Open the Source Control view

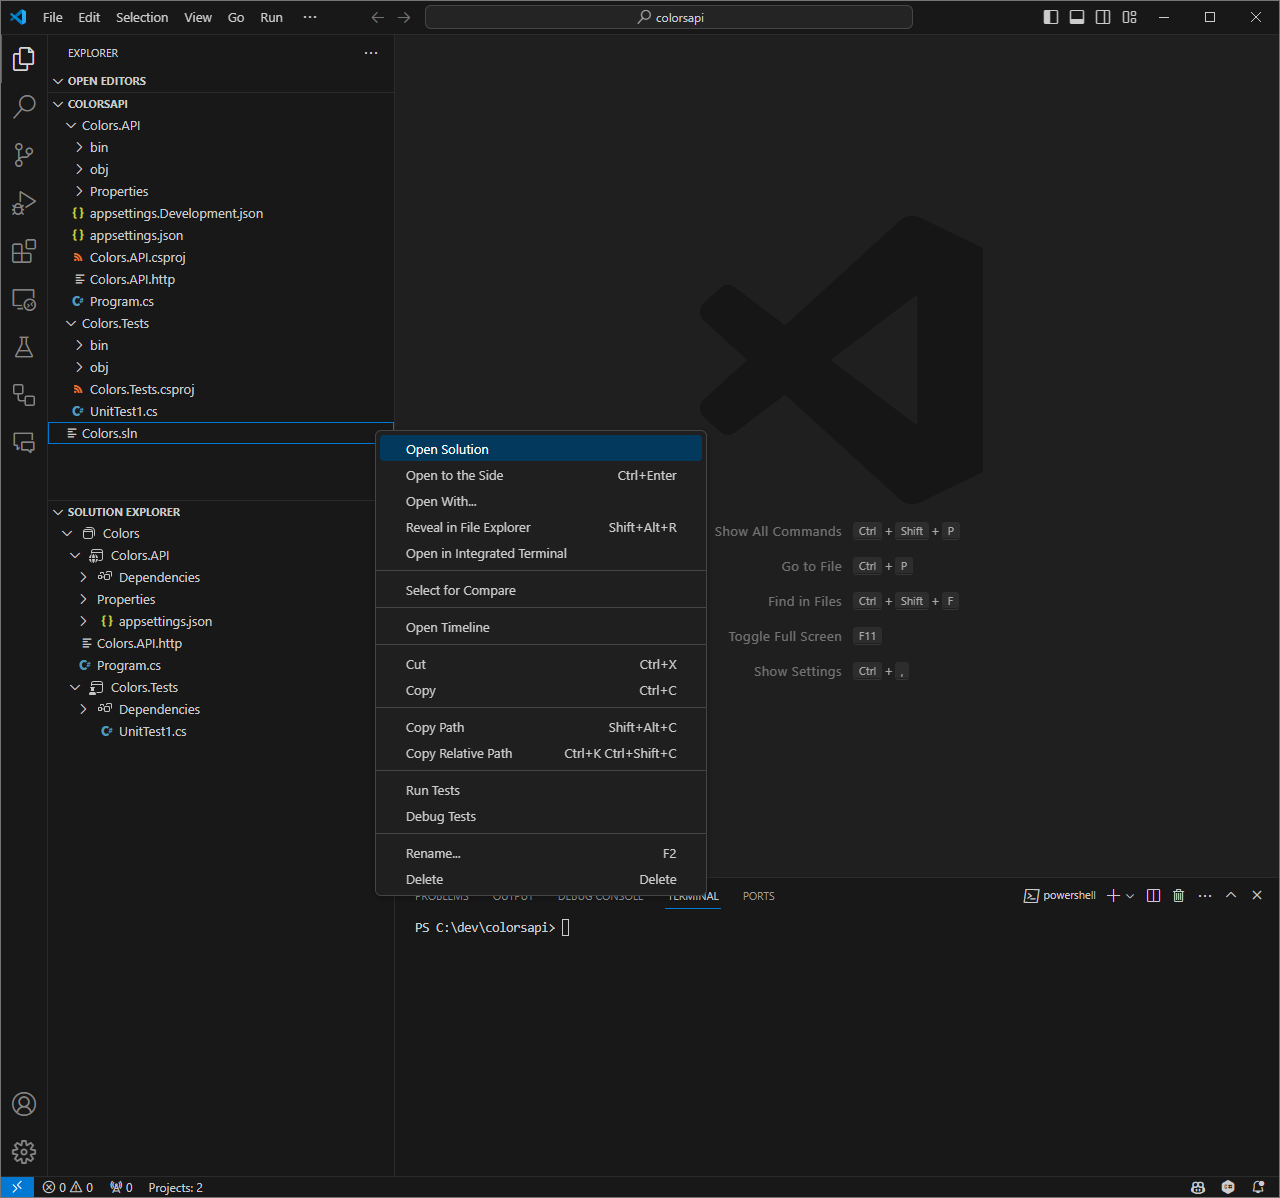(x=24, y=155)
